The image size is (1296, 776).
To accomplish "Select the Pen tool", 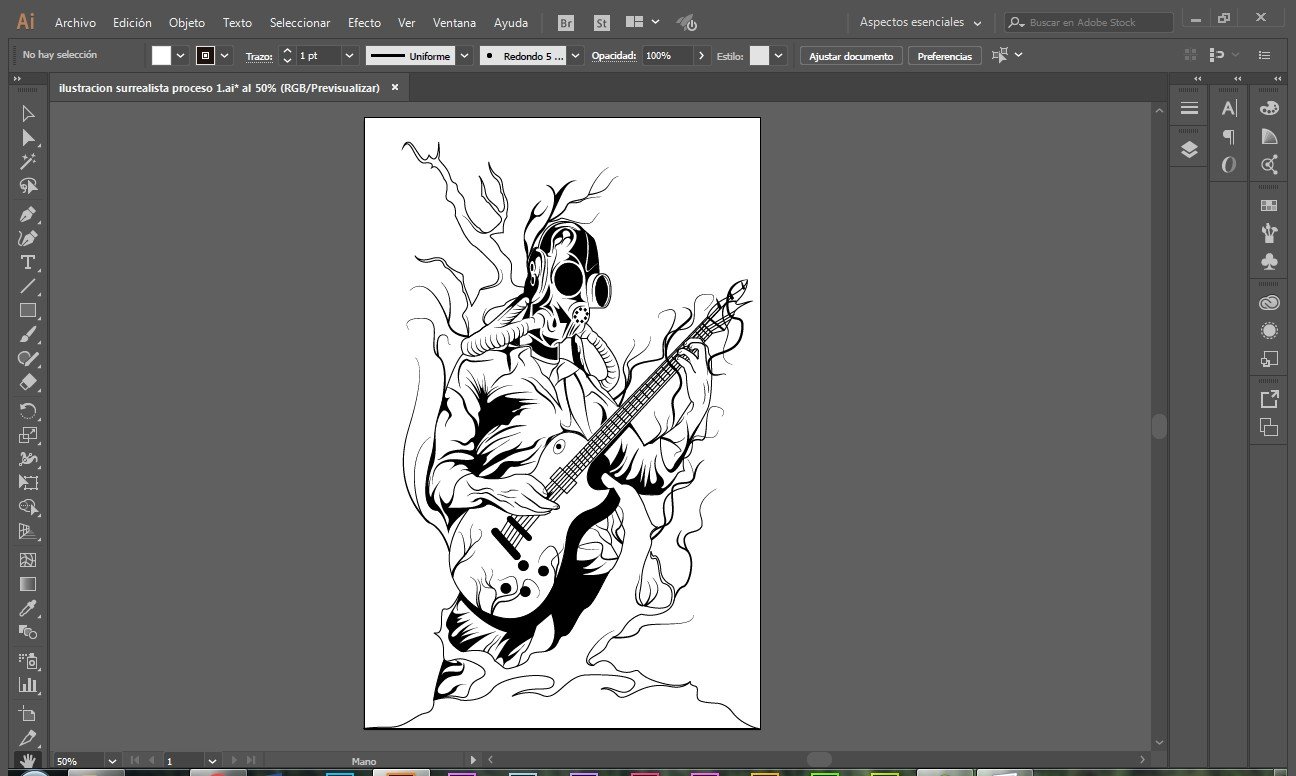I will (28, 214).
